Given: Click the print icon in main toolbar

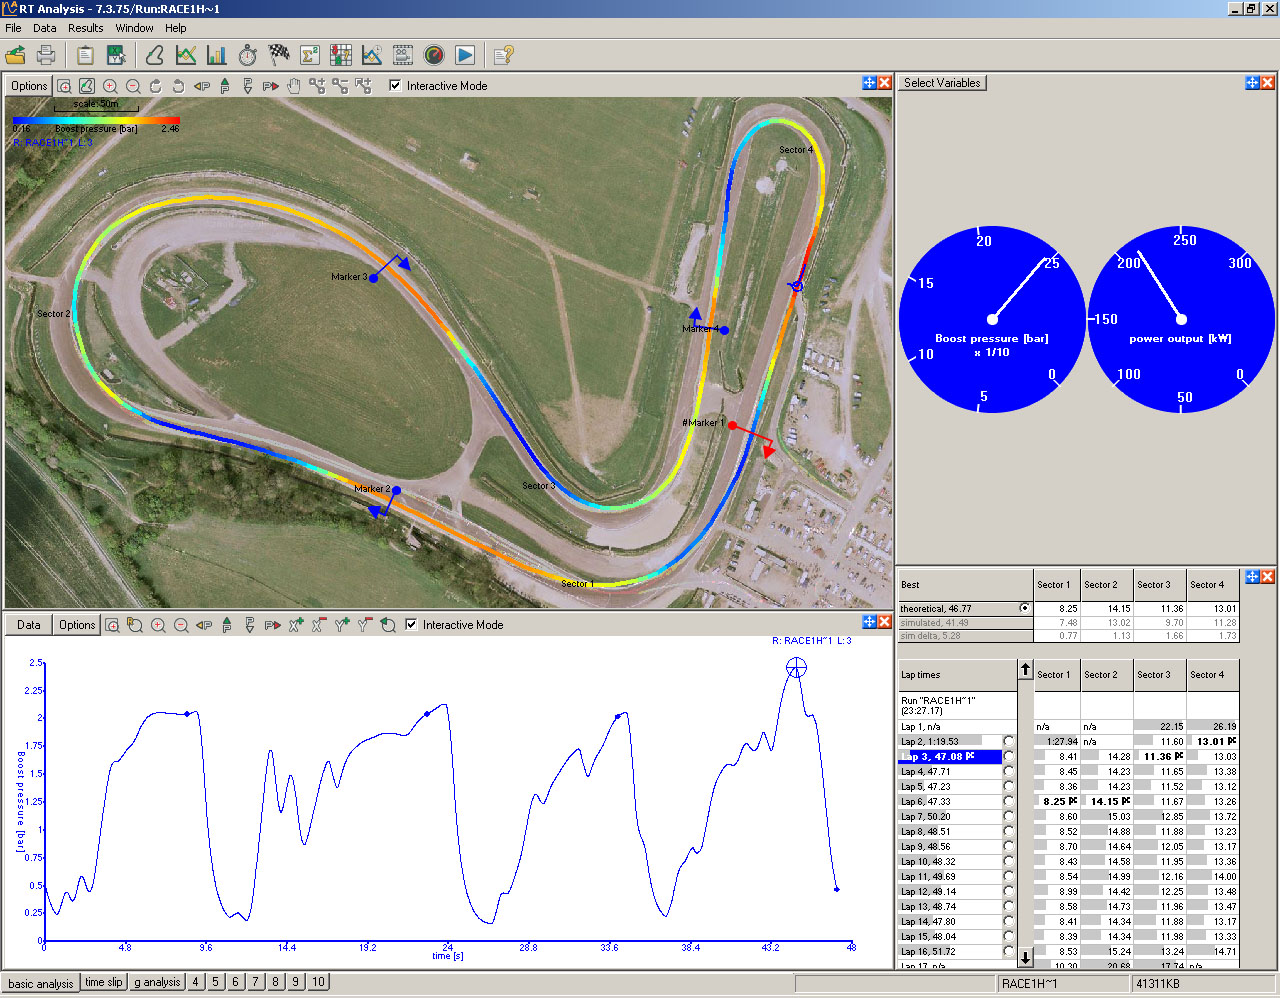Looking at the screenshot, I should pyautogui.click(x=46, y=55).
